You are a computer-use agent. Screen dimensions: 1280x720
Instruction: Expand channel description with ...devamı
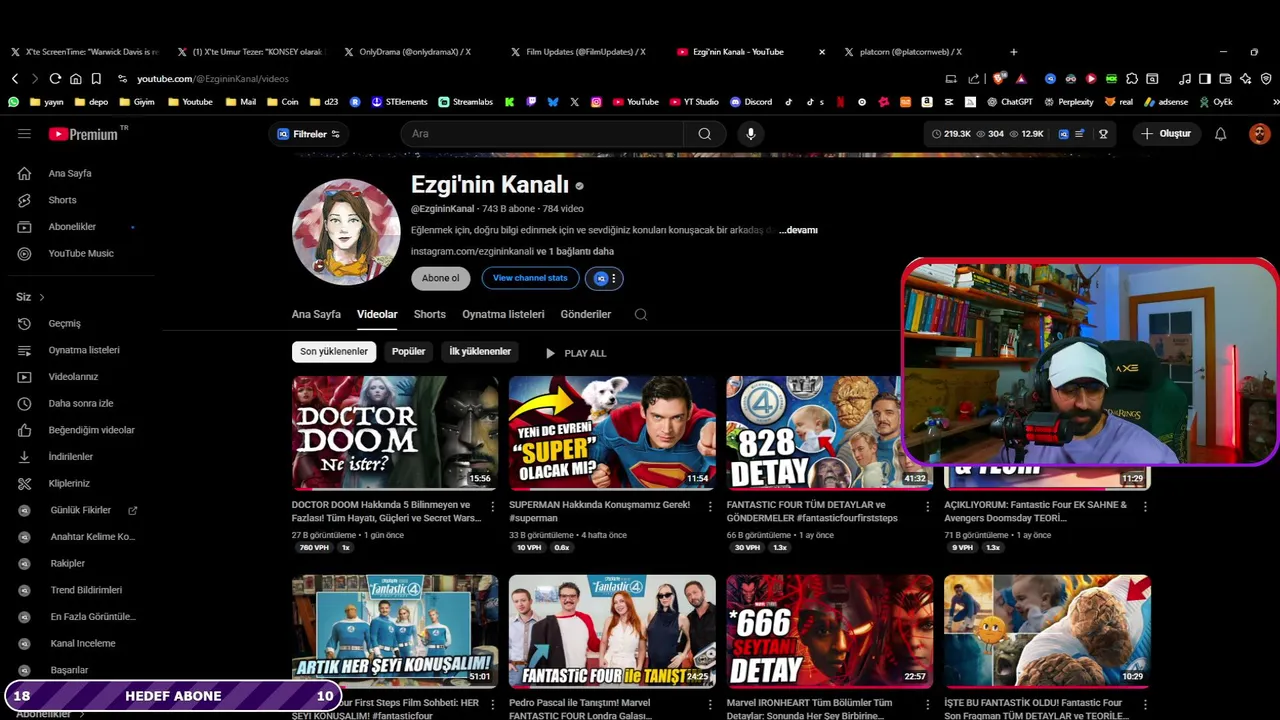point(798,230)
